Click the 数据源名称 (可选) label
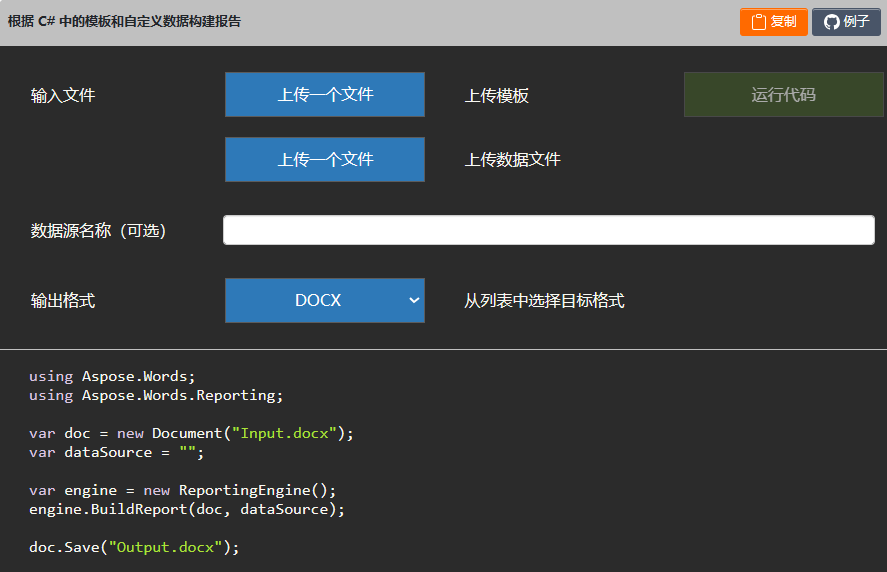This screenshot has width=887, height=572. pyautogui.click(x=98, y=230)
